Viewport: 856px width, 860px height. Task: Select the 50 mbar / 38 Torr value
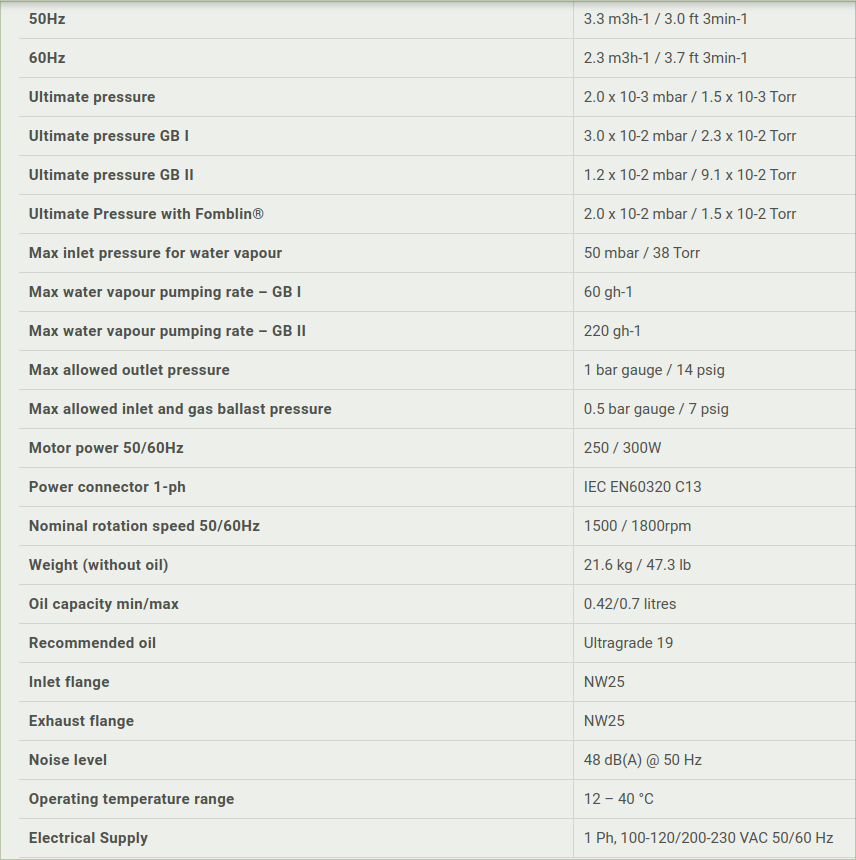pos(642,253)
